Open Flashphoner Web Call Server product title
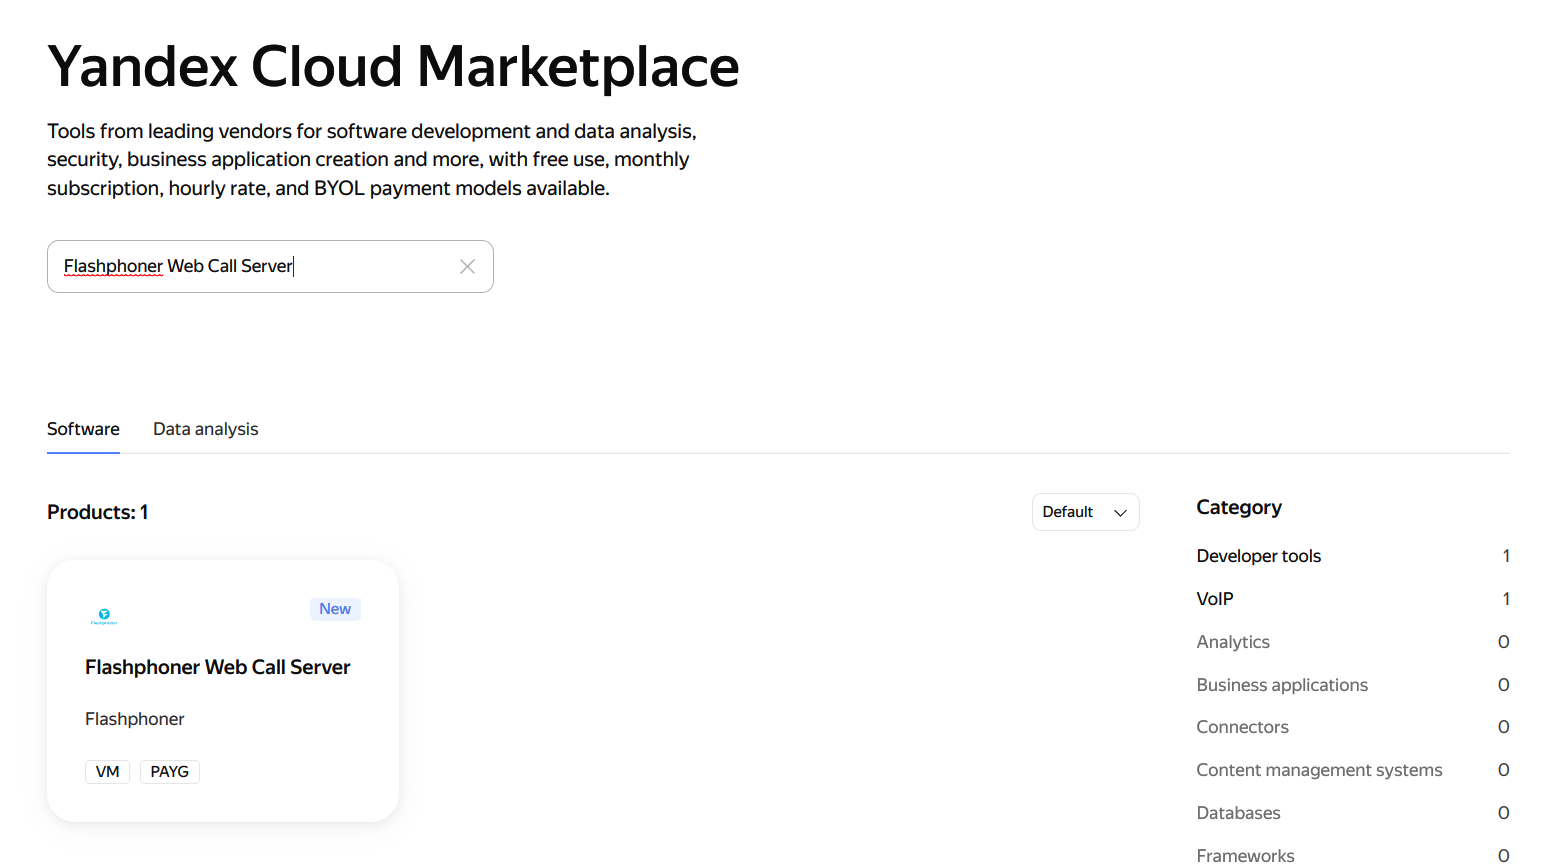Image resolution: width=1562 pixels, height=868 pixels. coord(217,667)
